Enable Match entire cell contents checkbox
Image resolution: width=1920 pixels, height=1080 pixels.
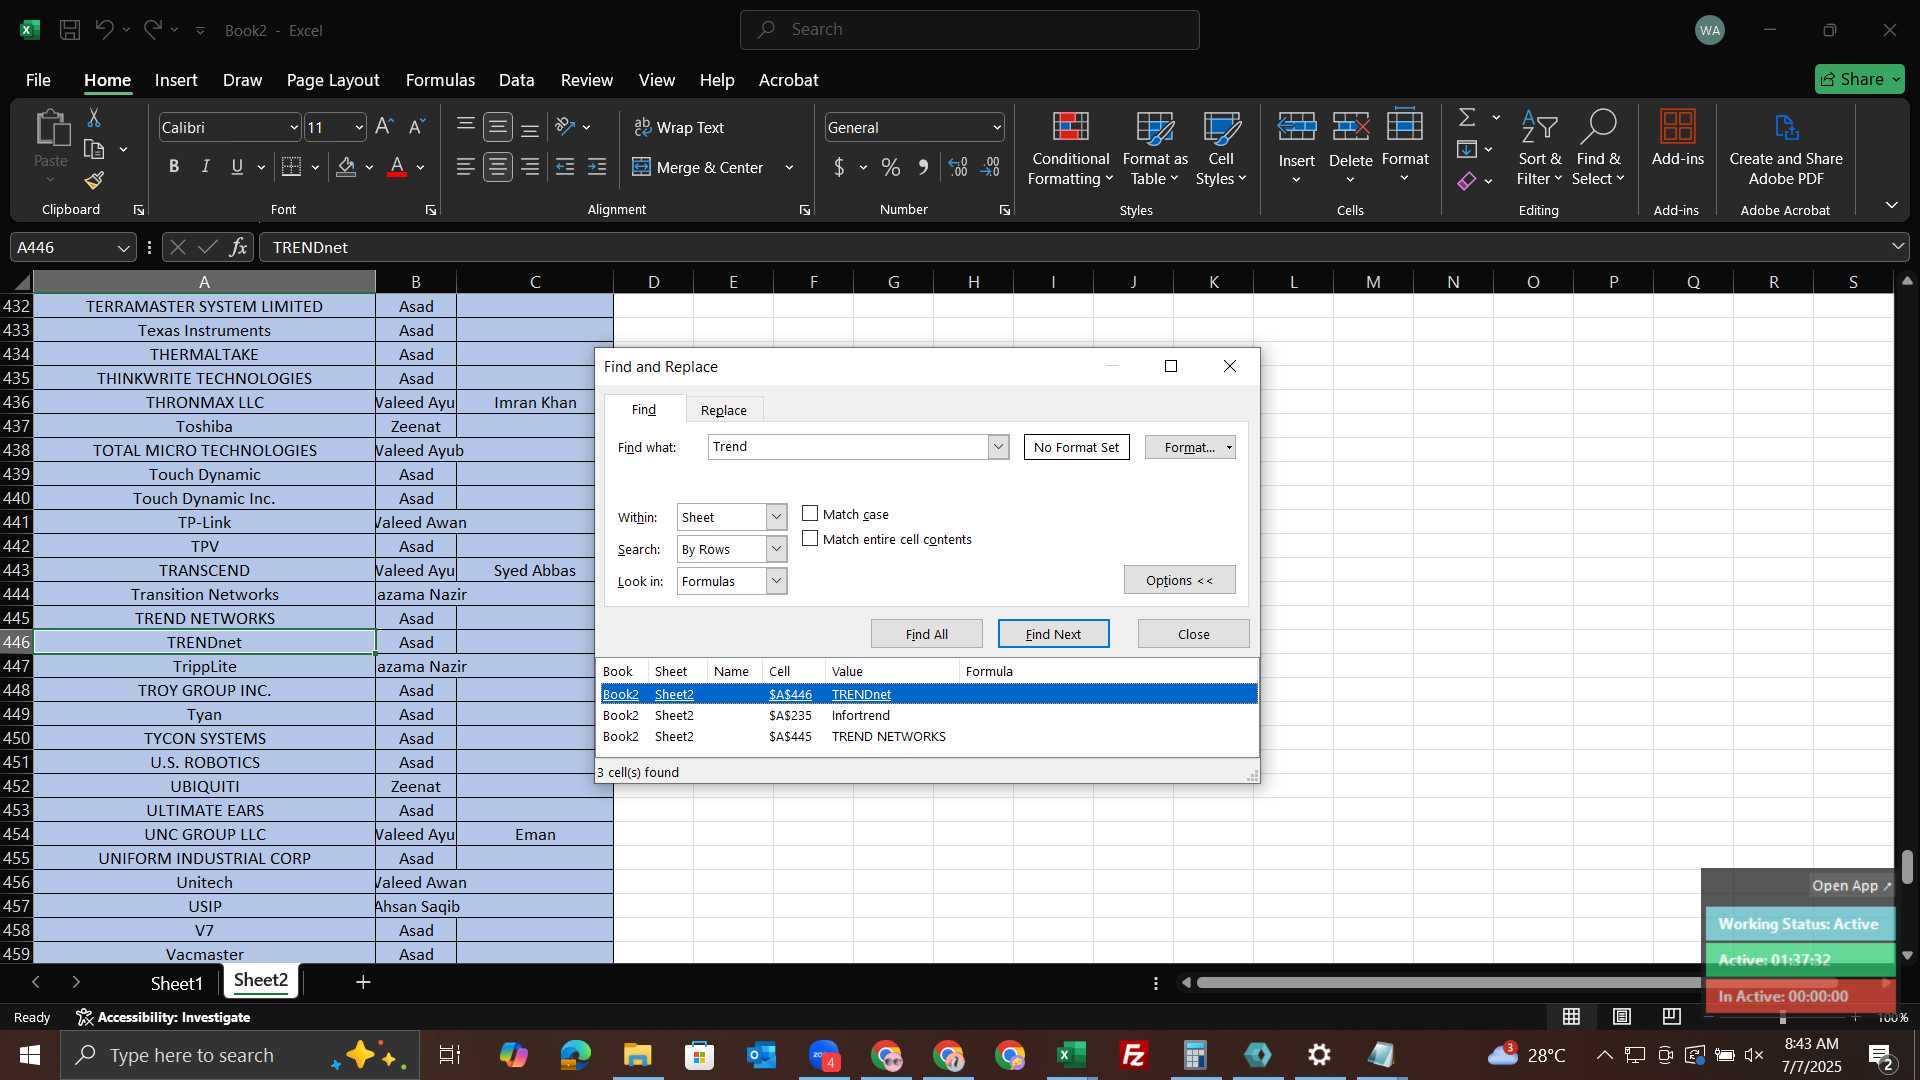810,539
